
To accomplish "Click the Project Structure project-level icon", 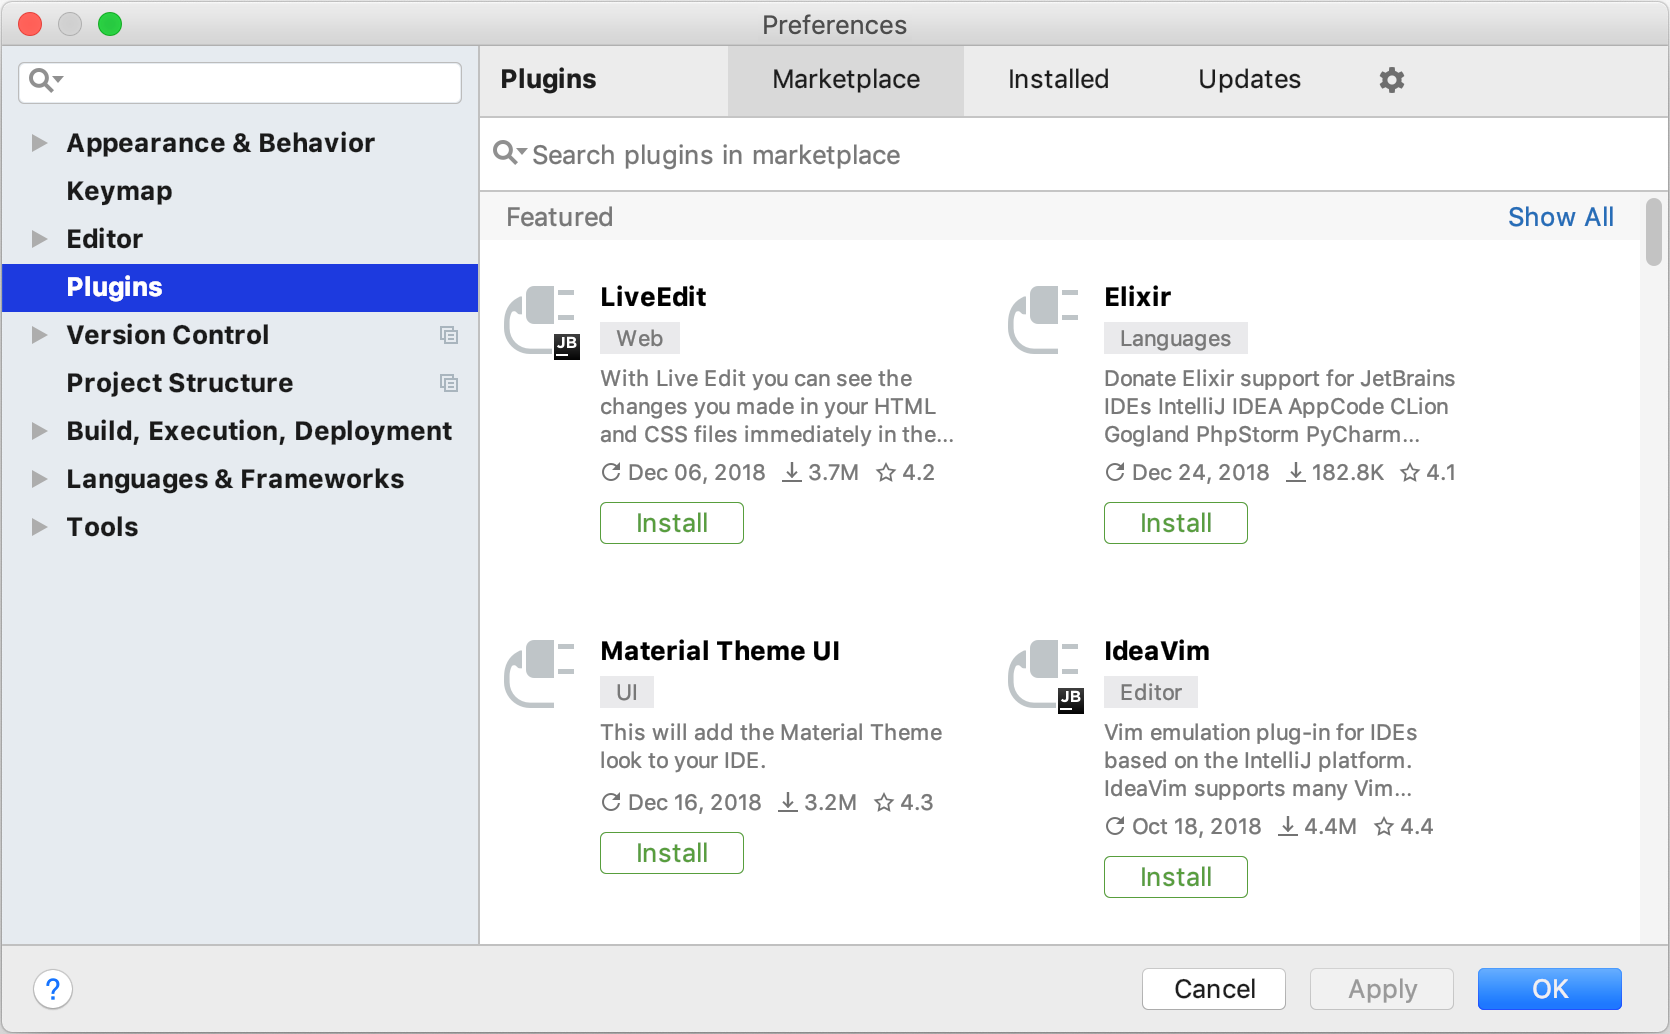I will (449, 383).
